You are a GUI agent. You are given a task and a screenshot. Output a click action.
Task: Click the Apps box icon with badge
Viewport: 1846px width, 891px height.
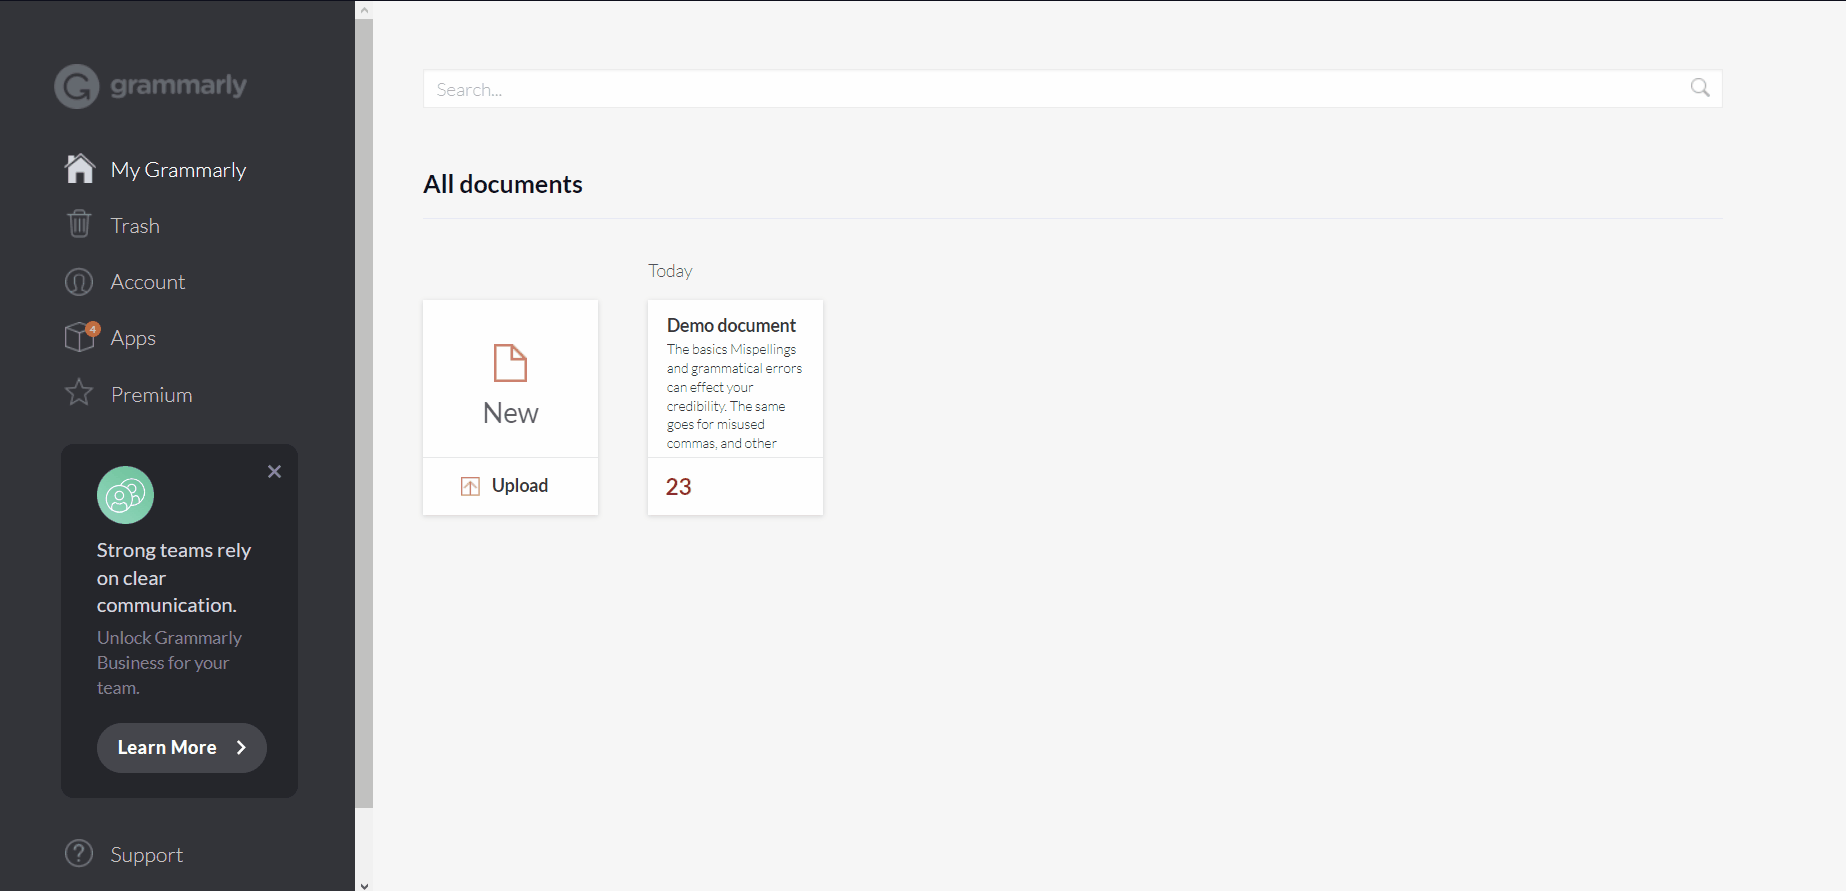[x=80, y=337]
